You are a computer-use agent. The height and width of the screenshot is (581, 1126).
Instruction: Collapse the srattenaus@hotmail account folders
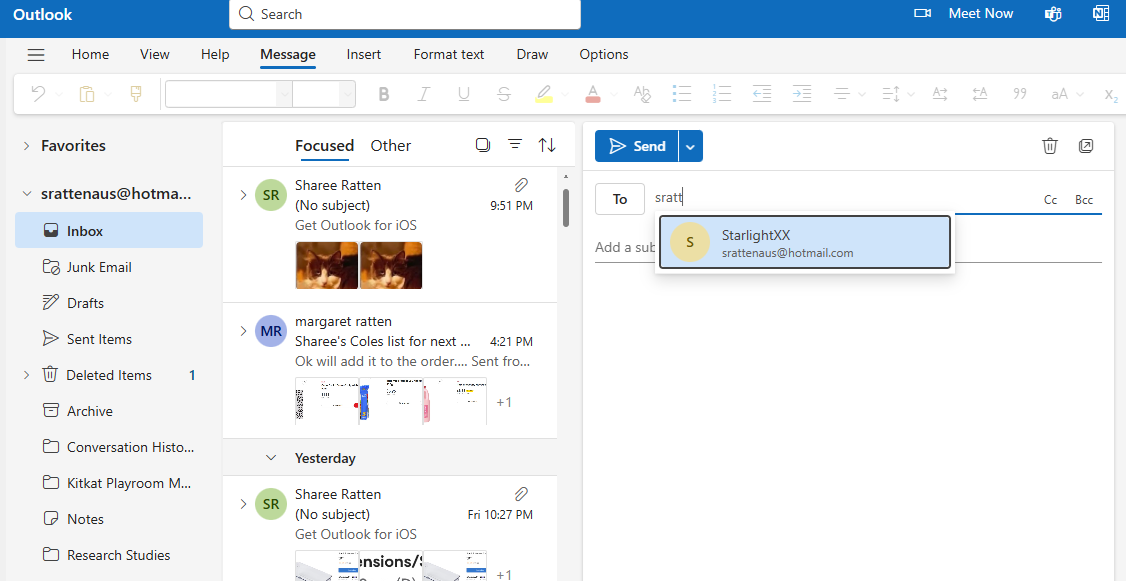(27, 194)
